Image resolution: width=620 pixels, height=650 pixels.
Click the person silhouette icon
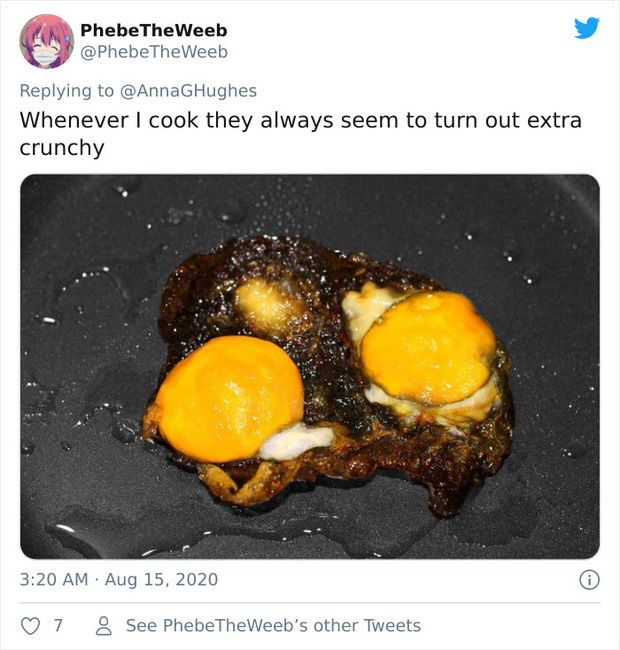pyautogui.click(x=102, y=626)
